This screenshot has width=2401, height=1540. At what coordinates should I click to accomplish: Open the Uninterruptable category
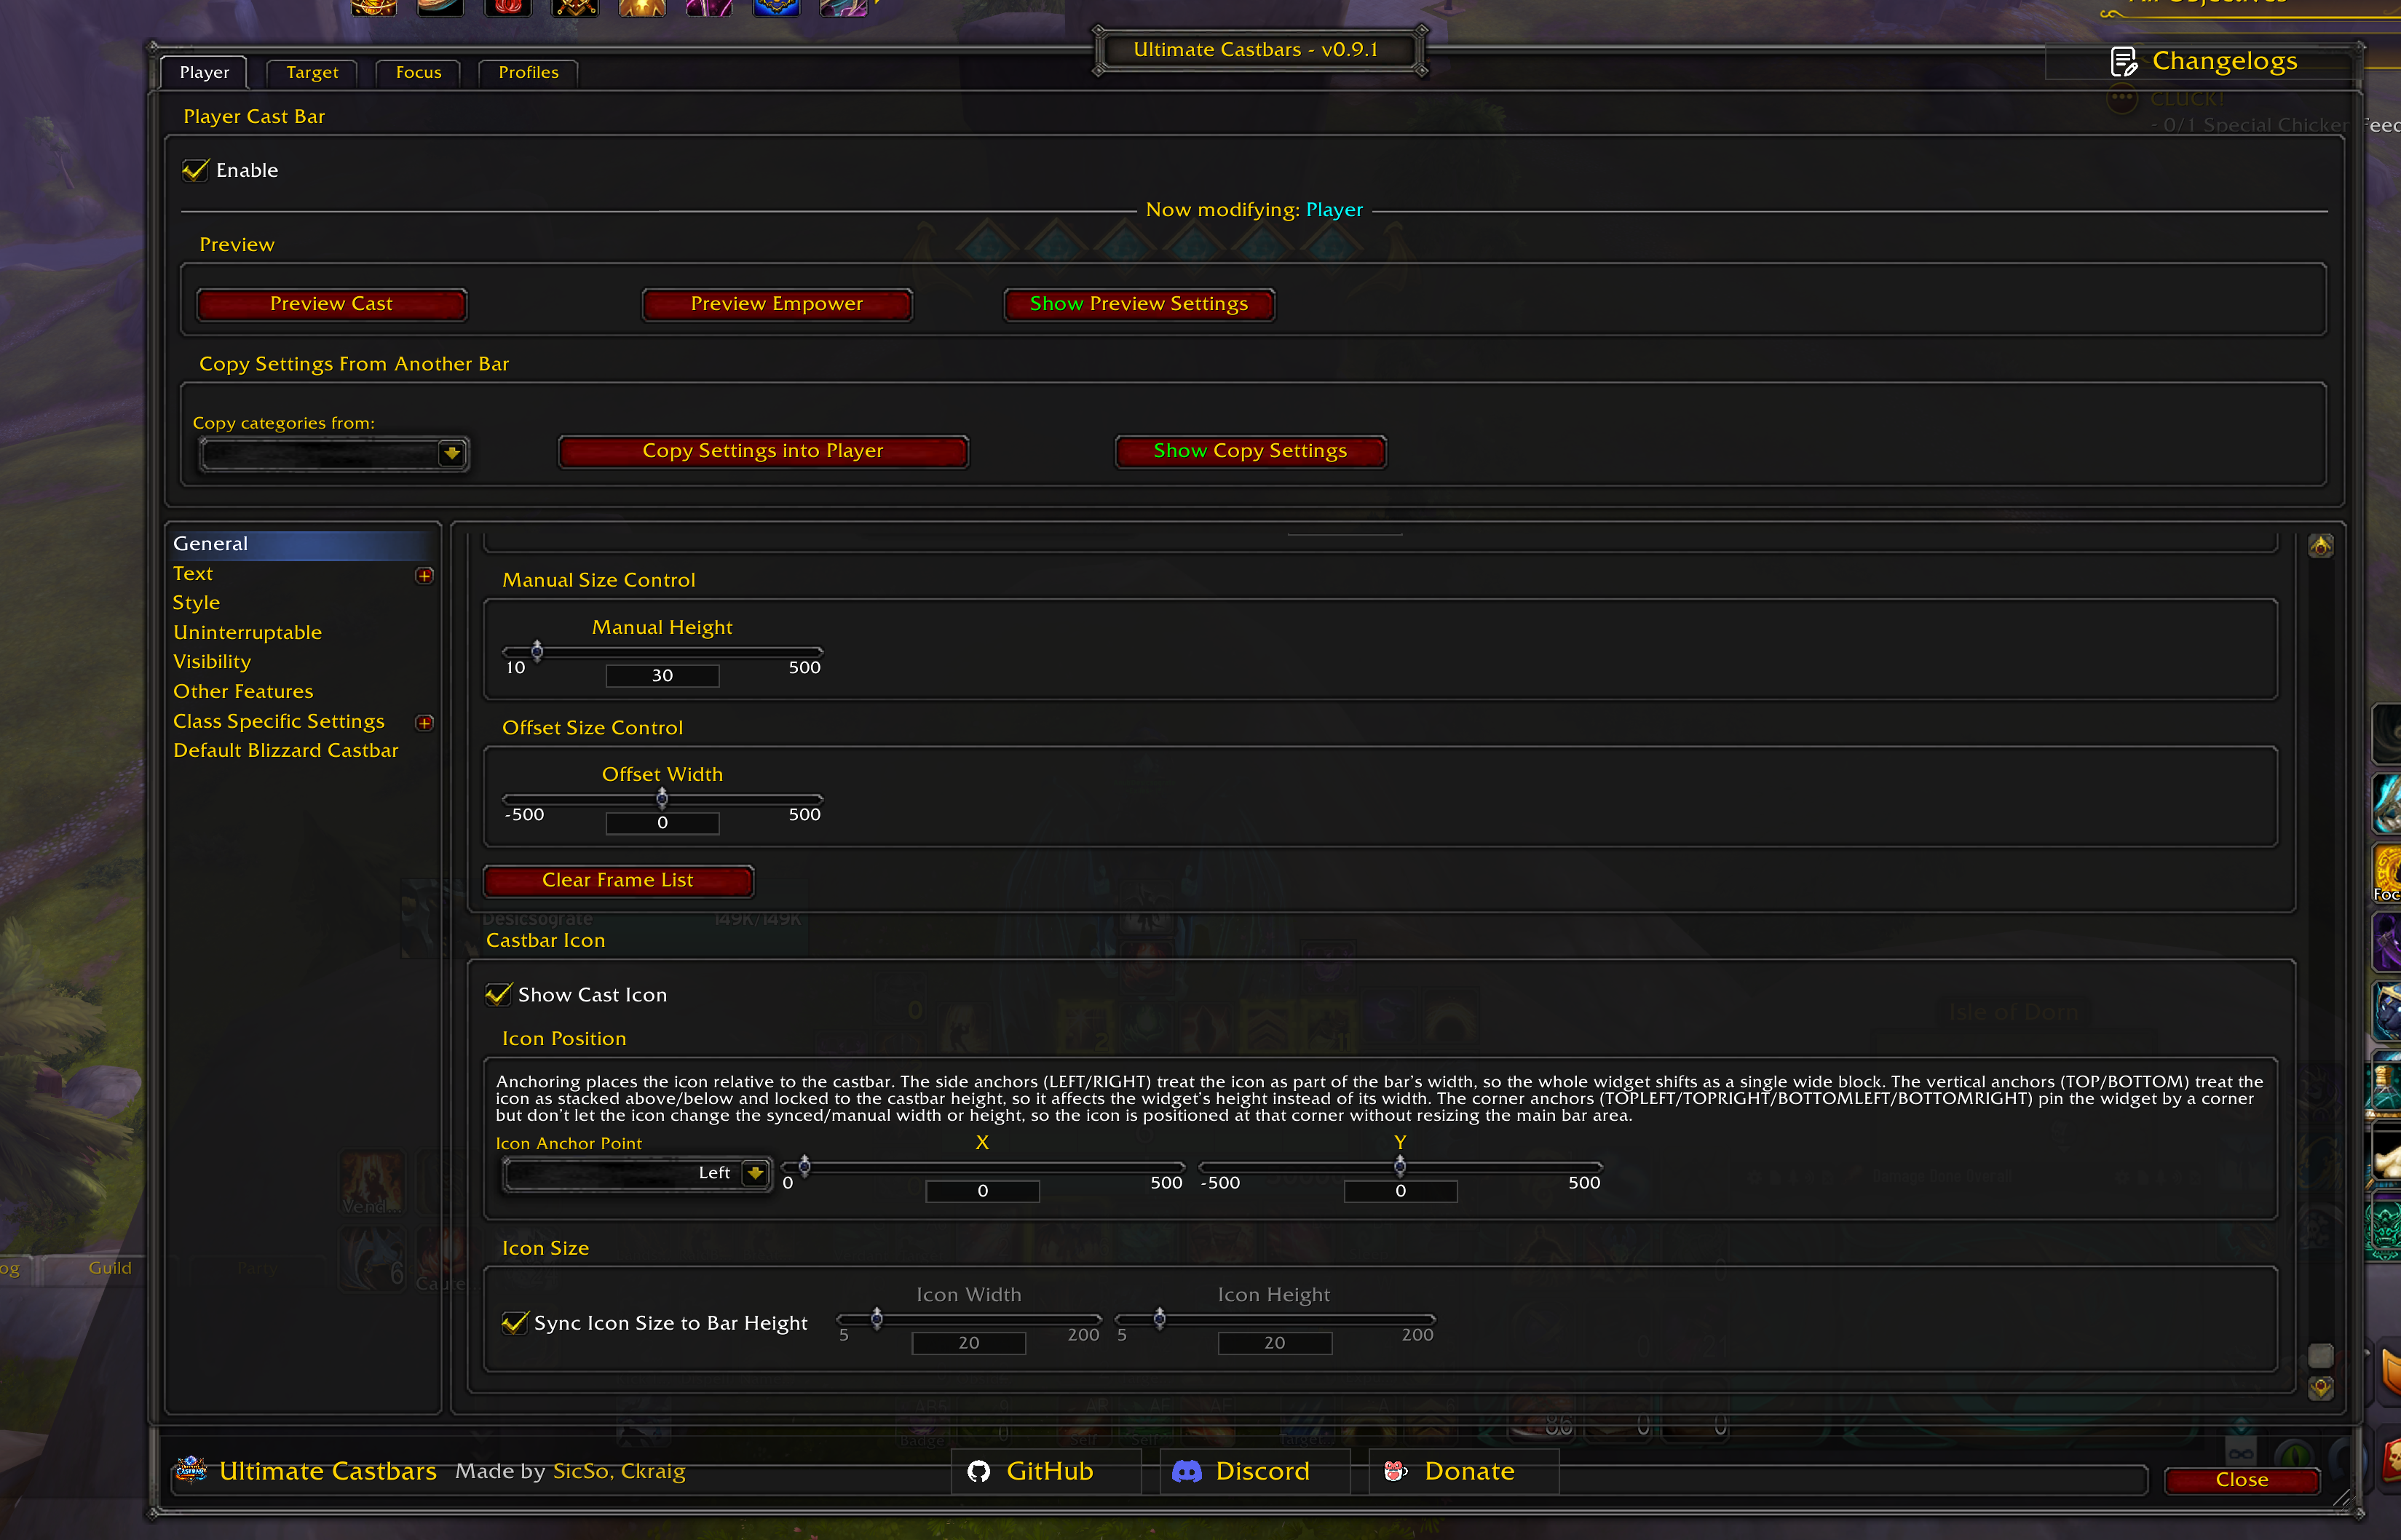[247, 632]
